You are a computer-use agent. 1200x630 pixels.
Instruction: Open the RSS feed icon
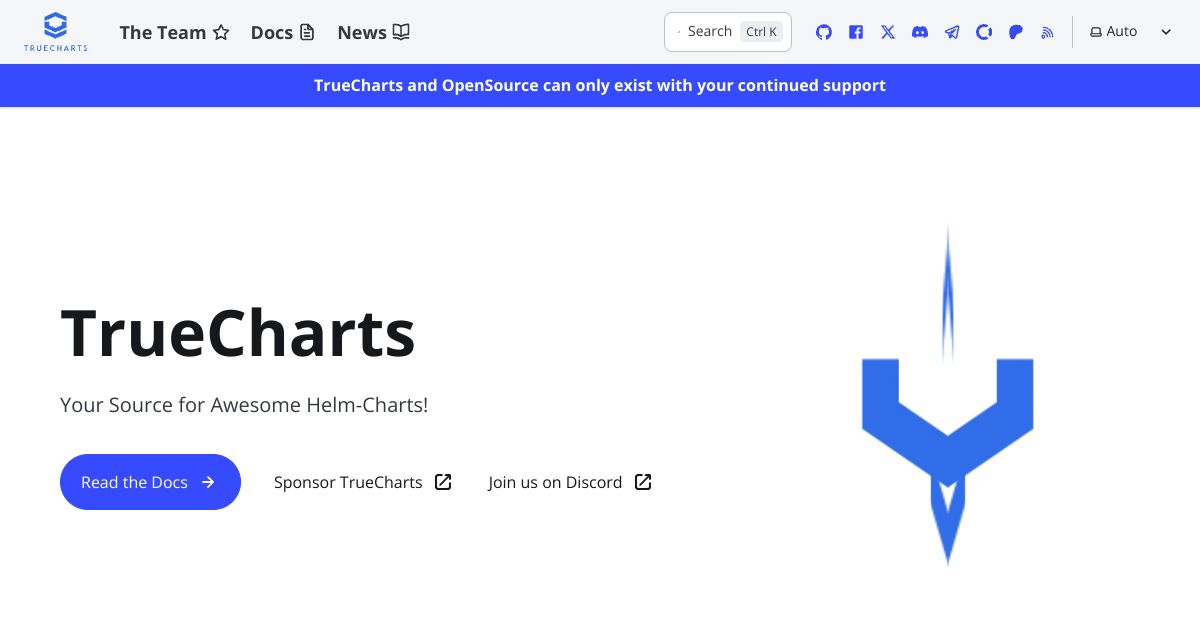[1048, 32]
